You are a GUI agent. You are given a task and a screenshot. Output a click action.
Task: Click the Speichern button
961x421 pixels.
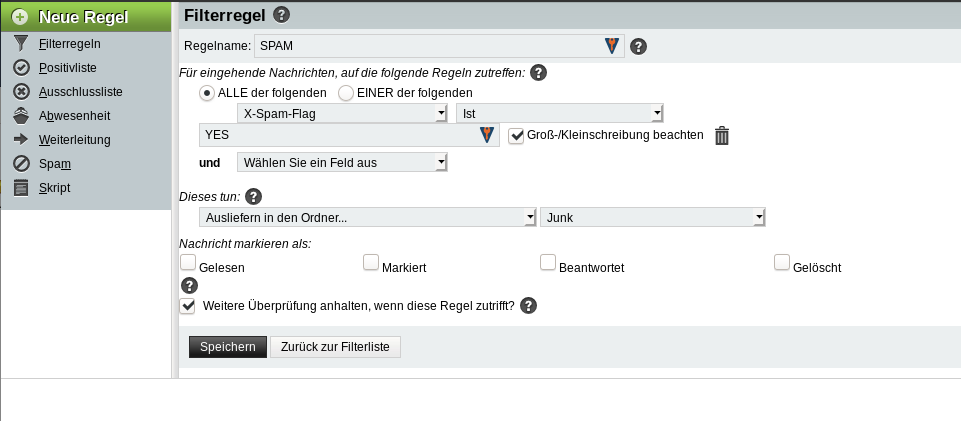pos(228,347)
